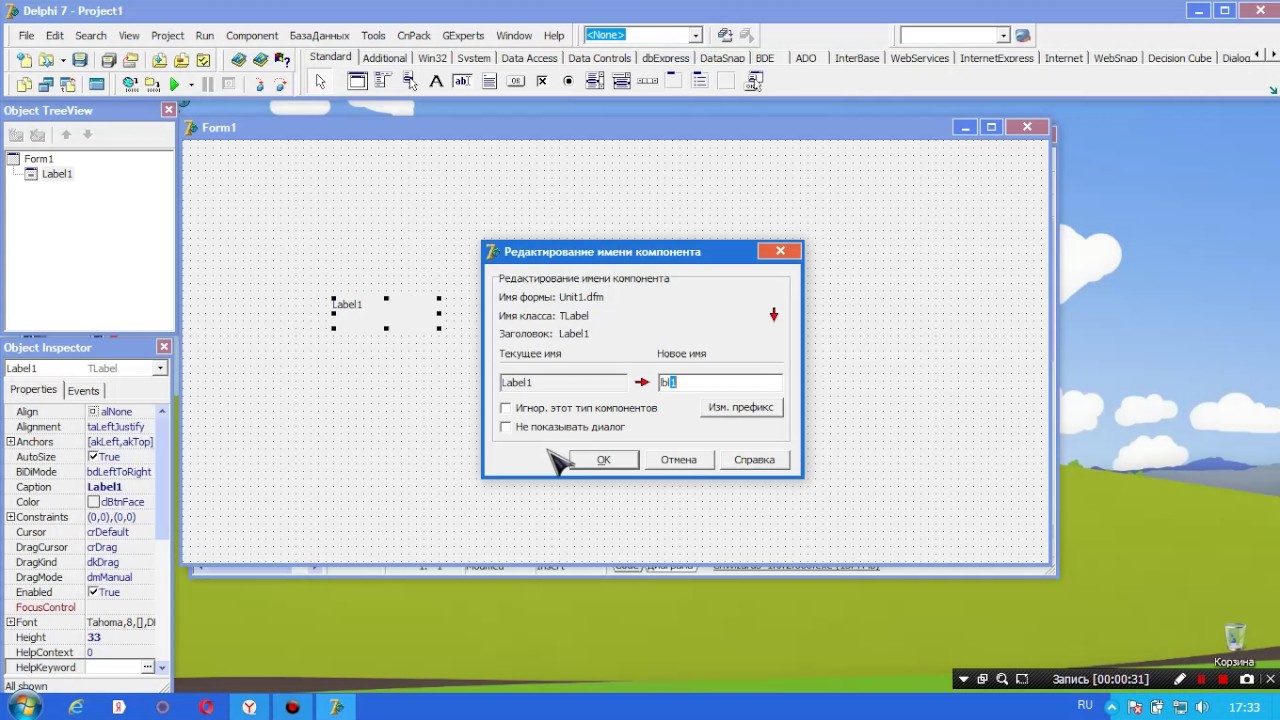Expand the Constraints property
Image resolution: width=1280 pixels, height=720 pixels.
pyautogui.click(x=10, y=517)
